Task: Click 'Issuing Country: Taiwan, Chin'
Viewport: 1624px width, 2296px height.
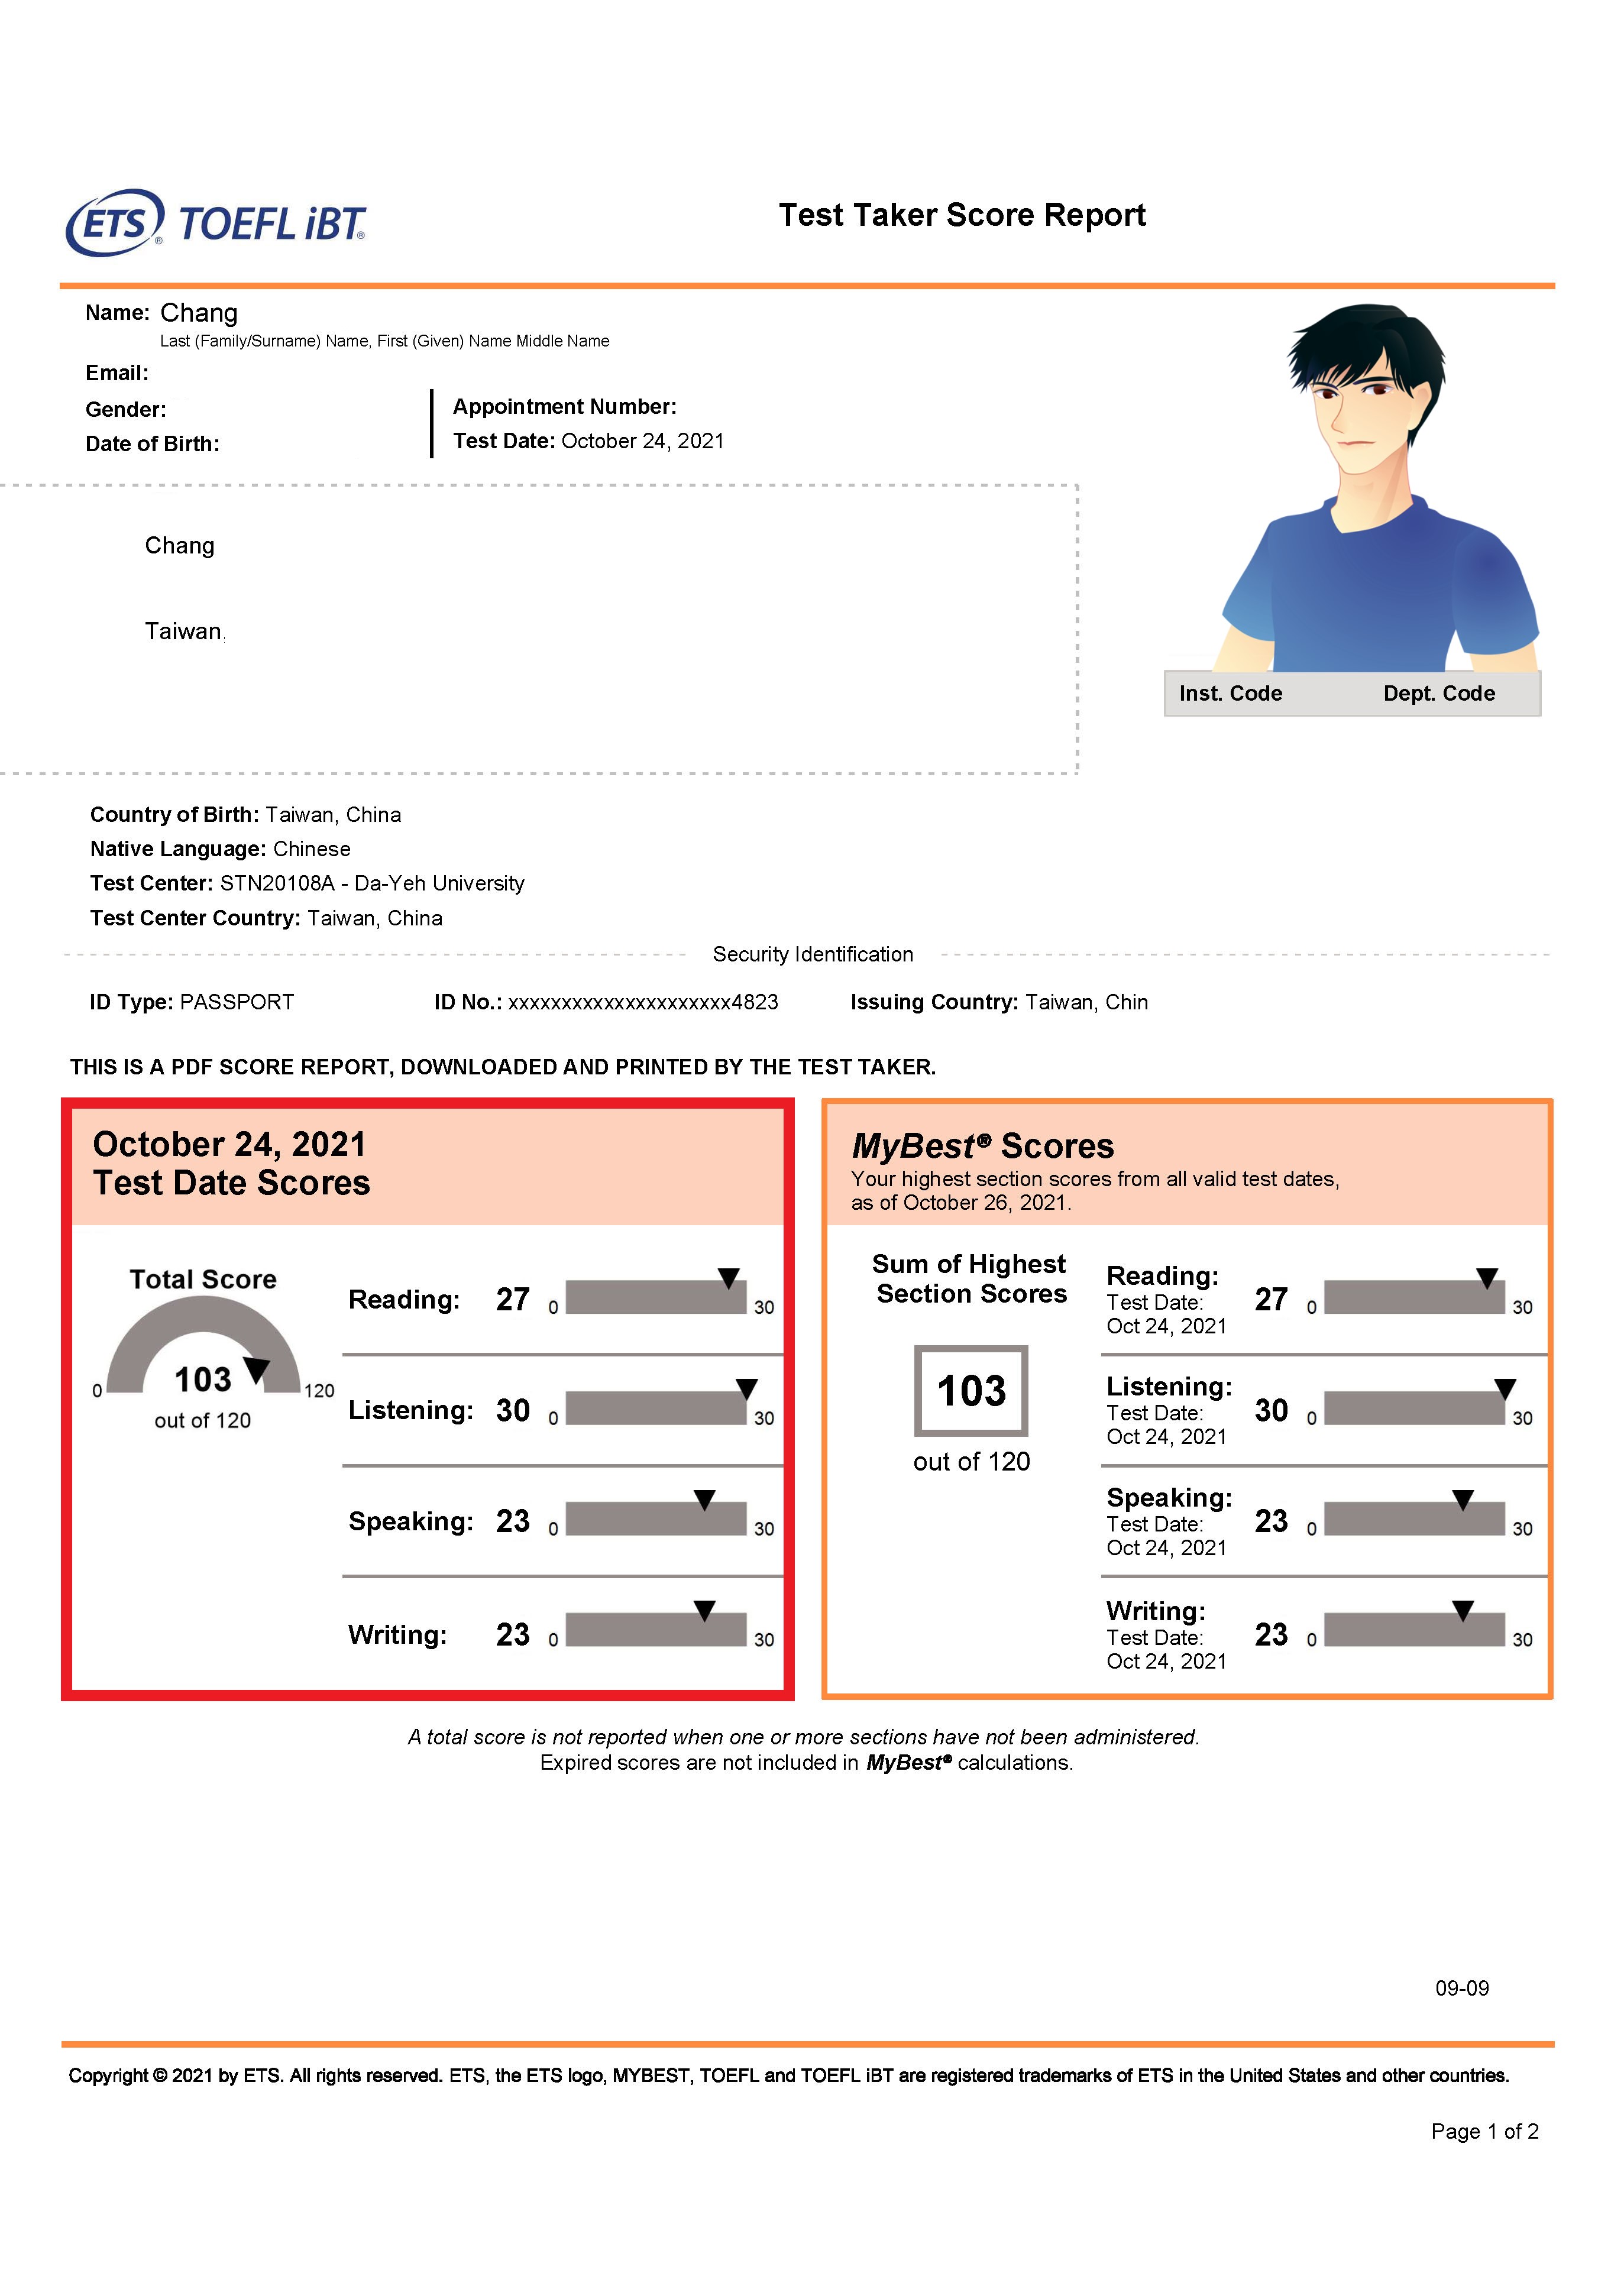Action: point(999,1002)
